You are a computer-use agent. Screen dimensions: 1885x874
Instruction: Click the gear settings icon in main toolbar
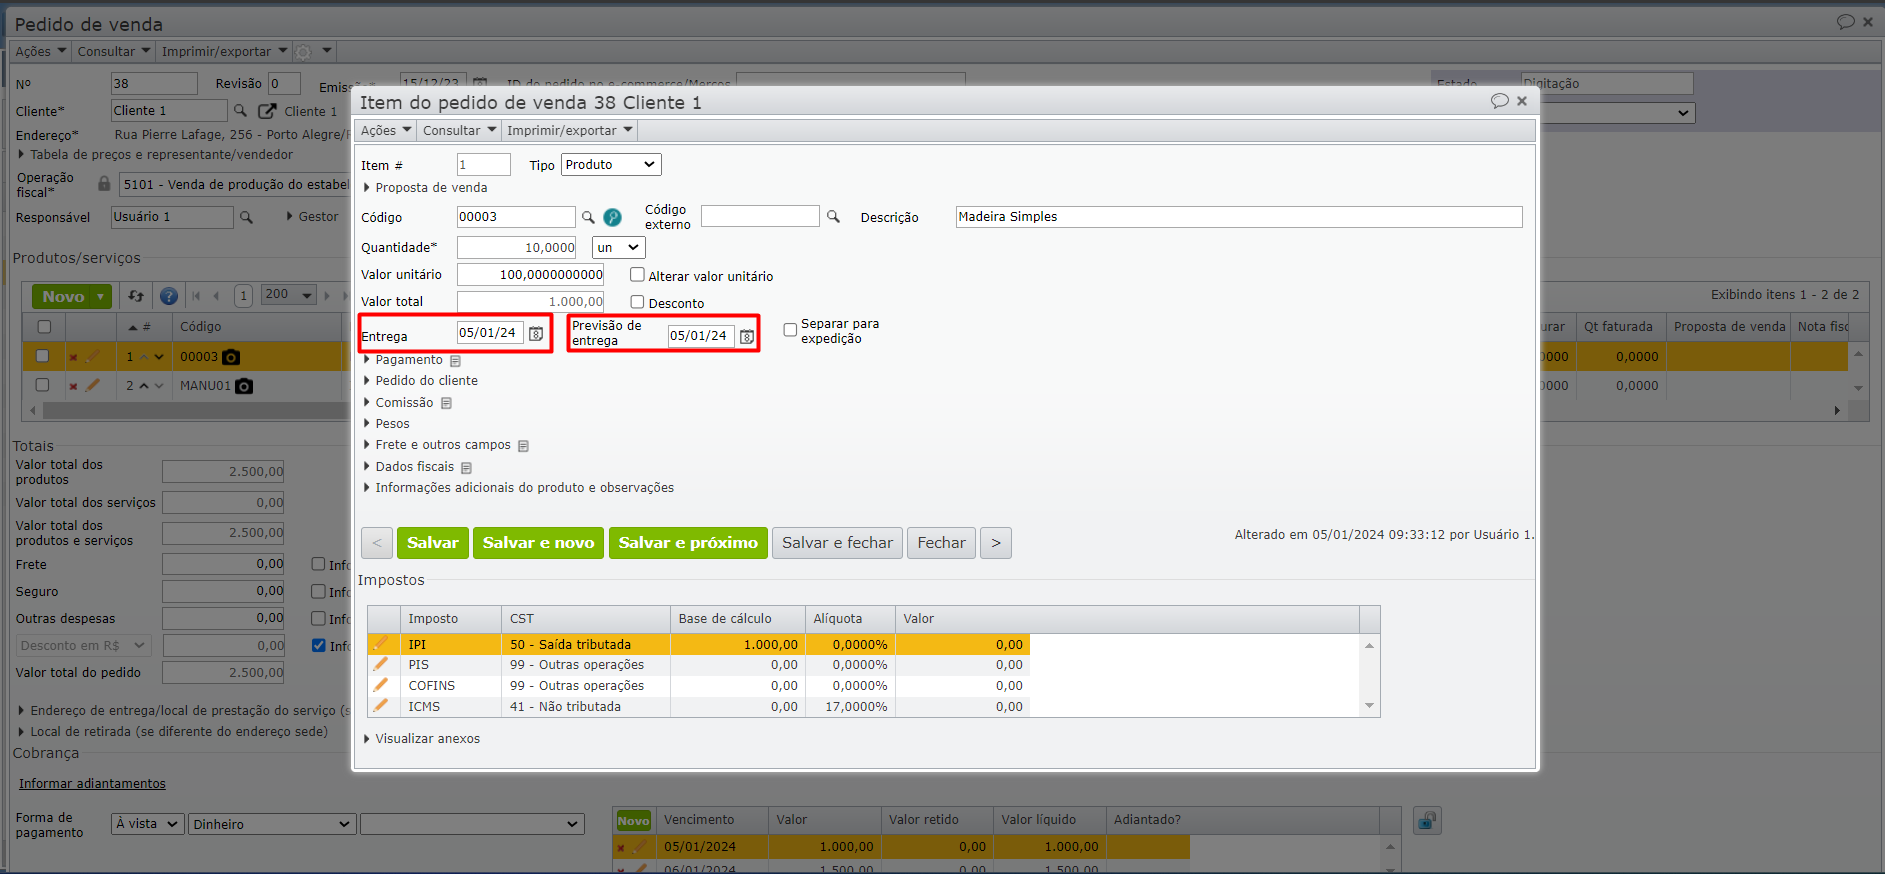pyautogui.click(x=304, y=51)
